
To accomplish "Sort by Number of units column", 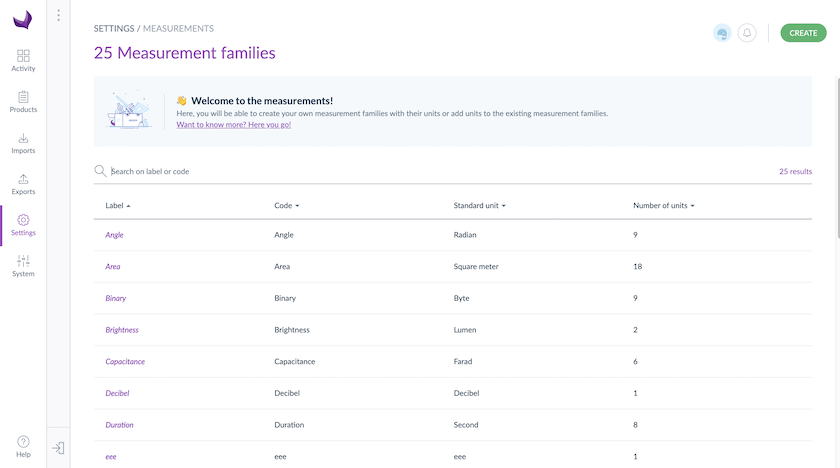I will coord(664,206).
